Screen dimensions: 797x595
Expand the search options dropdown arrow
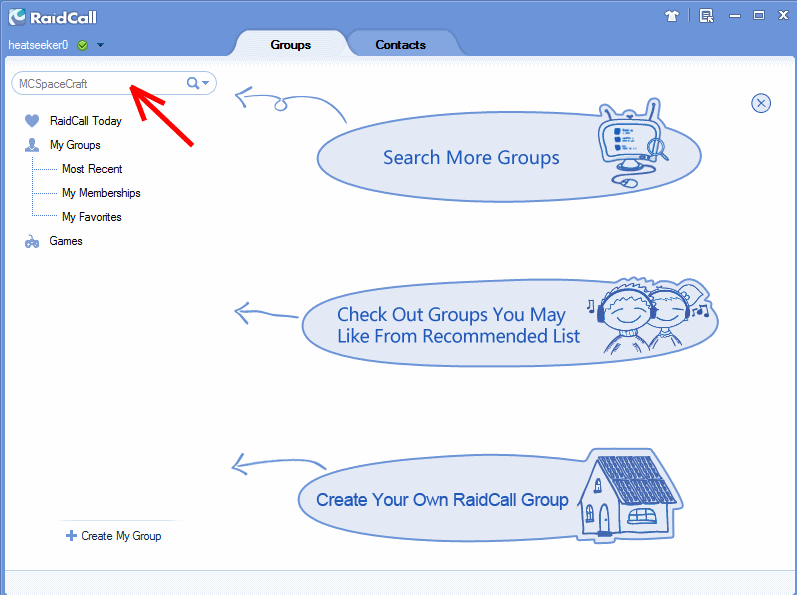(205, 83)
